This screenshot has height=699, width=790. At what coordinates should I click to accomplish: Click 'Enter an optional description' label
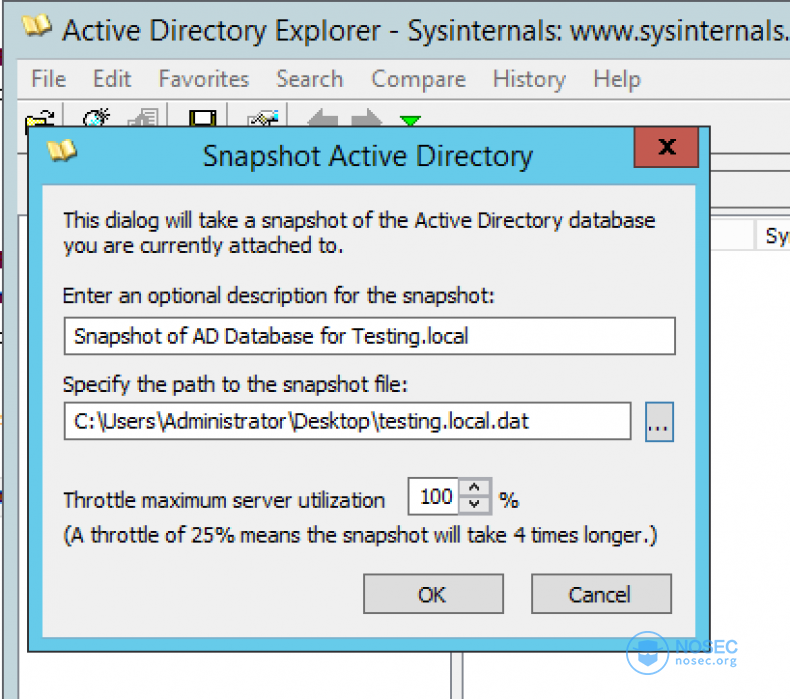(279, 296)
